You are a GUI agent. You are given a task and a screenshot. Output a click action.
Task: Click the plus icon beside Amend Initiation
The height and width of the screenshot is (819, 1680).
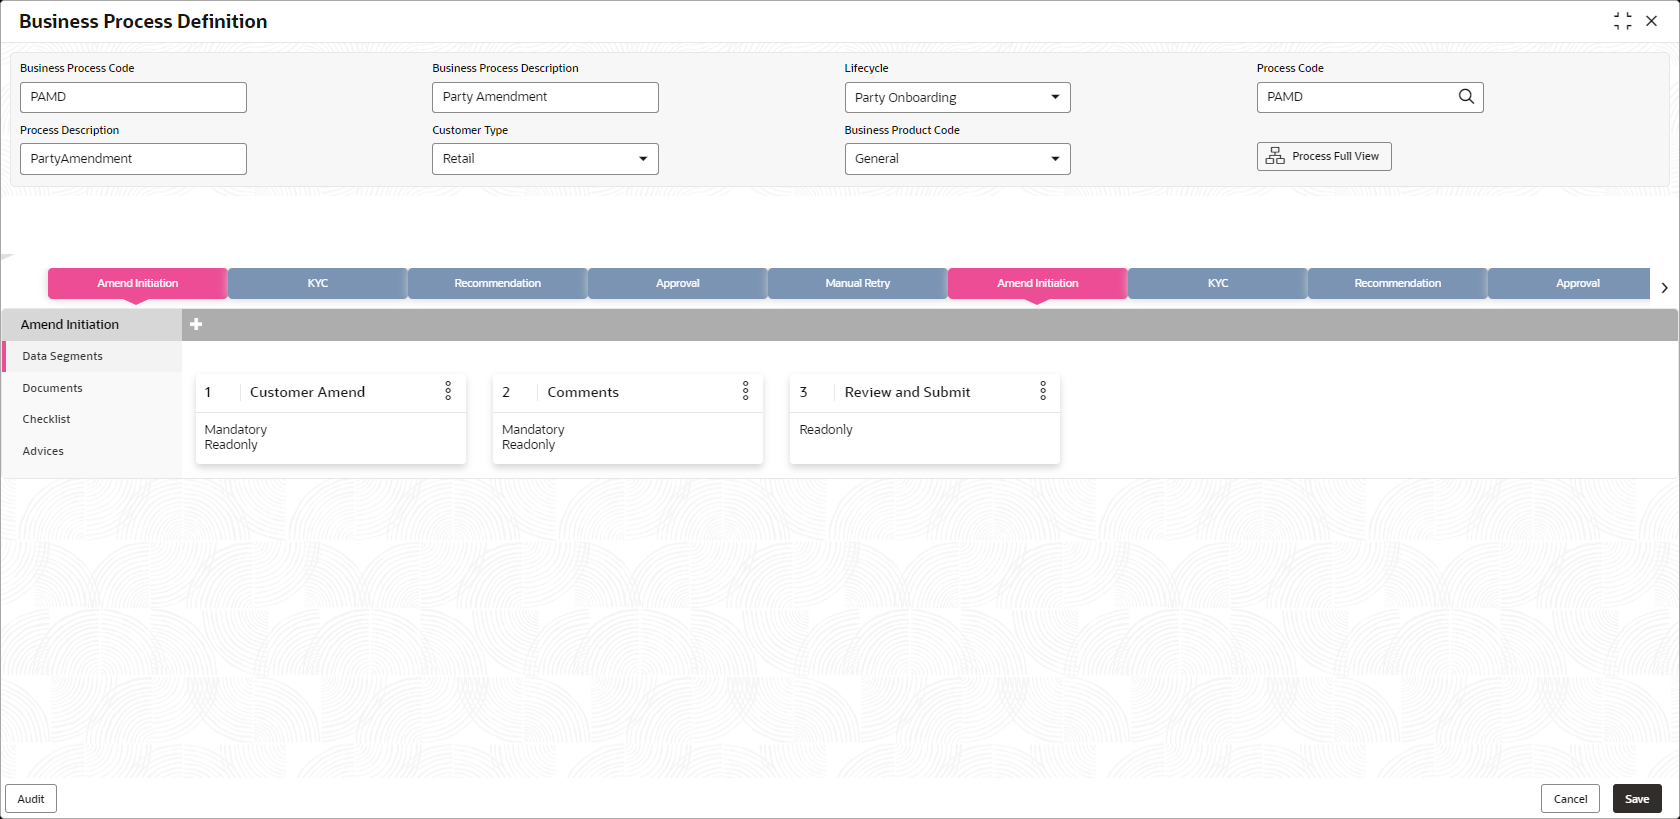coord(196,324)
